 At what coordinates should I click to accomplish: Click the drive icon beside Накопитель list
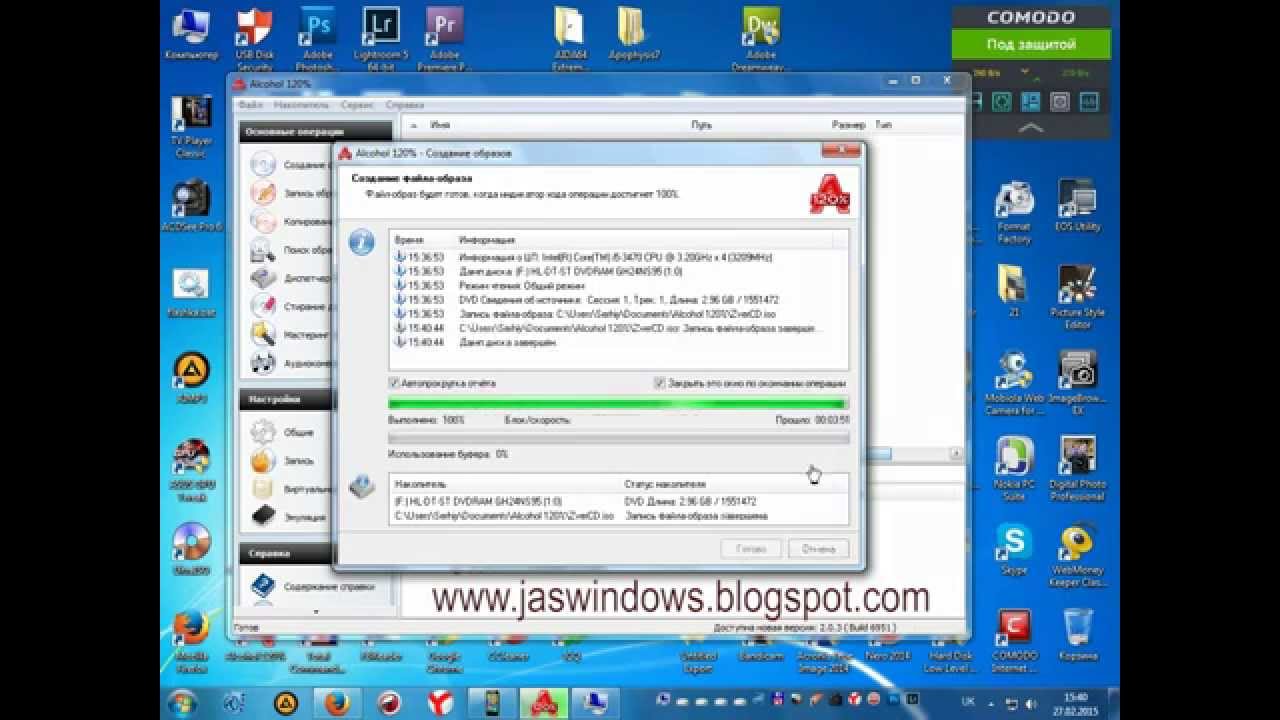point(361,487)
